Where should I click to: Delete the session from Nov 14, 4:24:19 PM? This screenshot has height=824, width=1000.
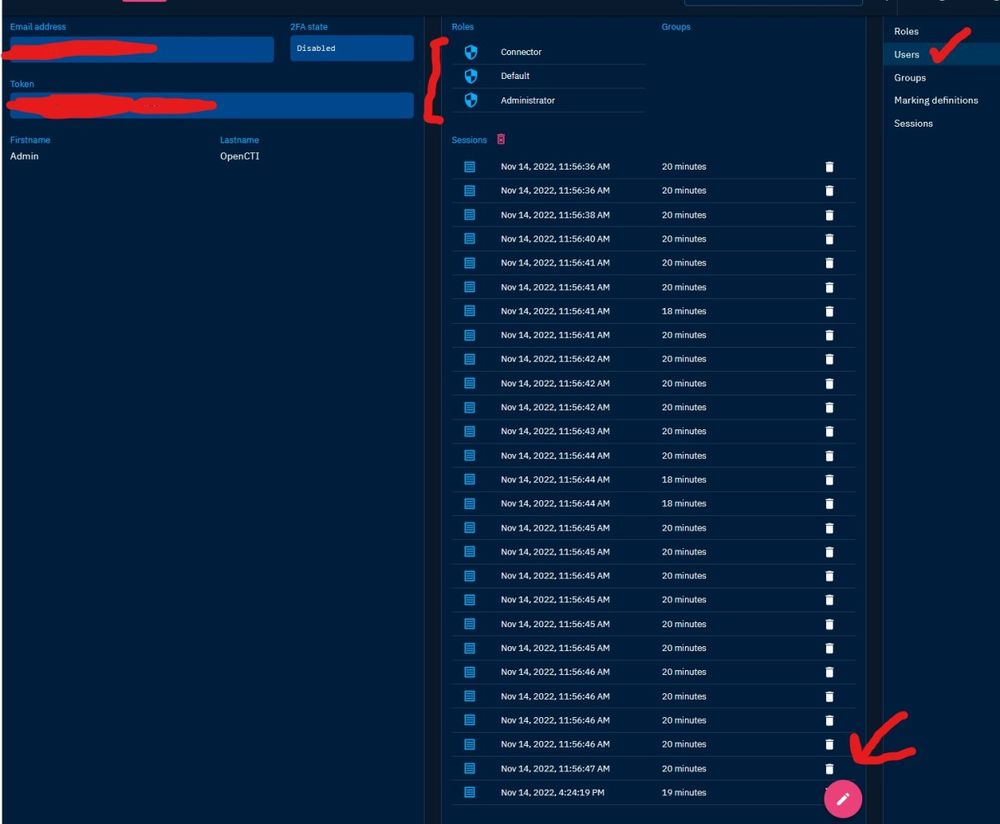829,792
